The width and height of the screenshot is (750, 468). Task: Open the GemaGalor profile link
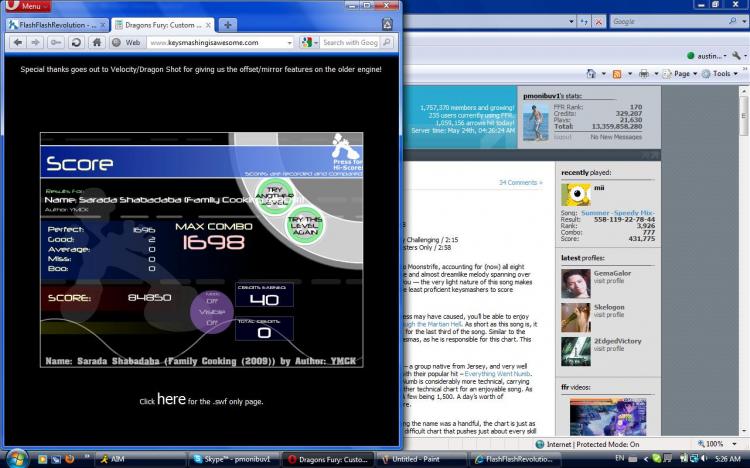click(612, 273)
